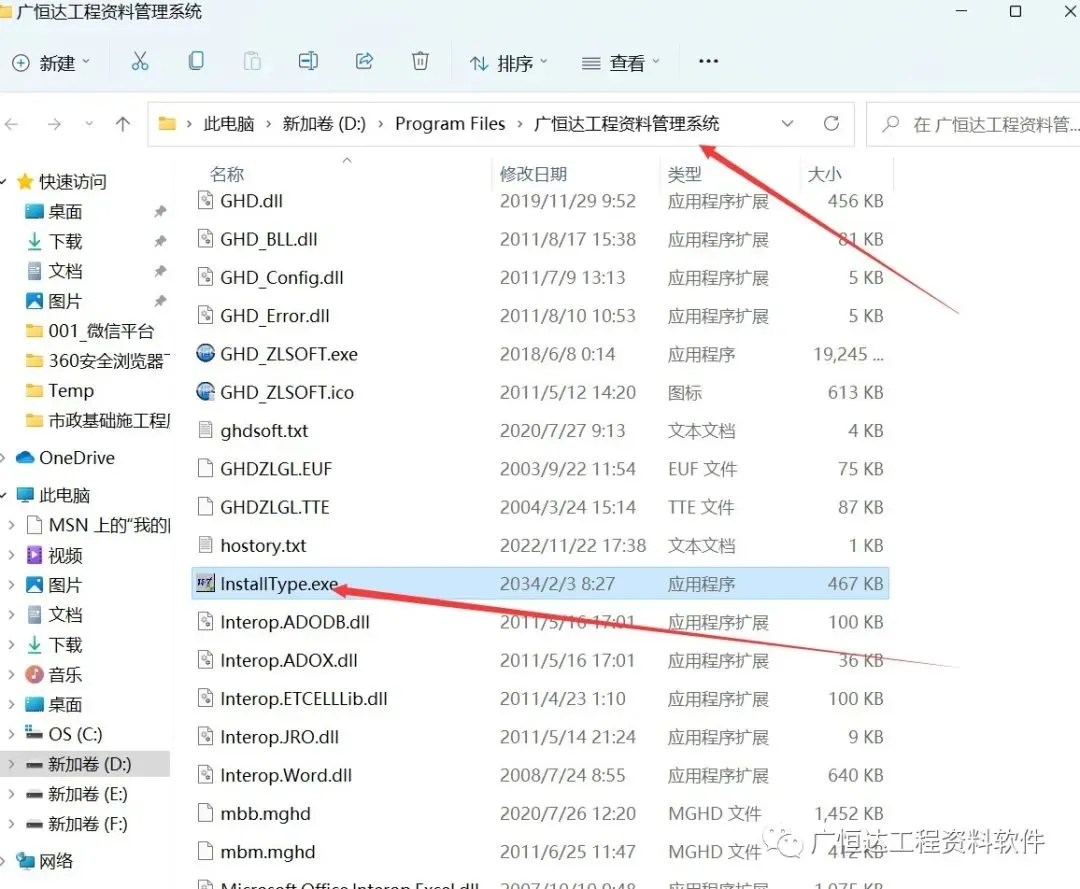
Task: Sort by the 类型 column header
Action: 685,174
